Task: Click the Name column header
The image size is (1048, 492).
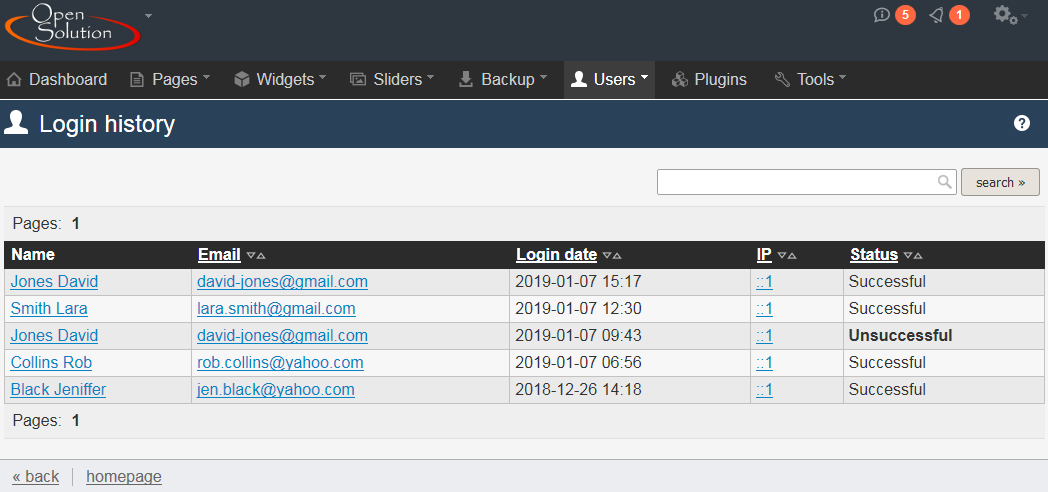Action: [x=33, y=255]
